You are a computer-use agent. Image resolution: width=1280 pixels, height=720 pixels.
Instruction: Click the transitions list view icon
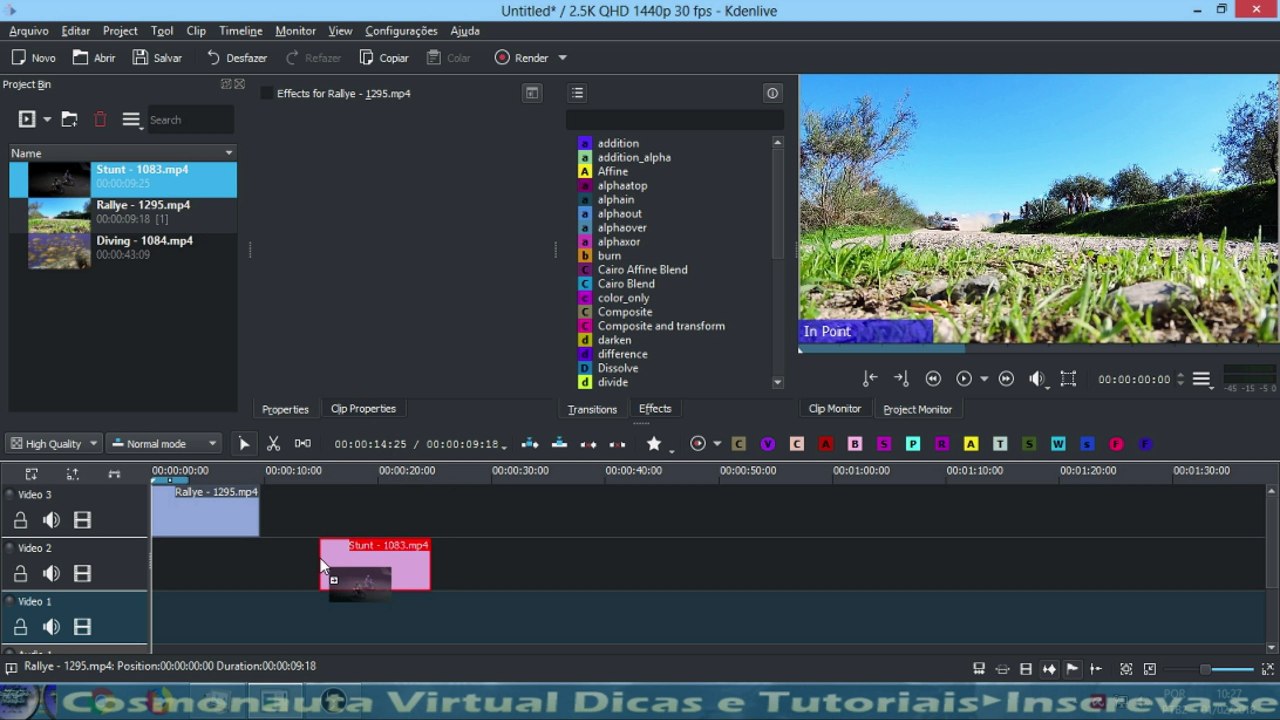[x=577, y=93]
